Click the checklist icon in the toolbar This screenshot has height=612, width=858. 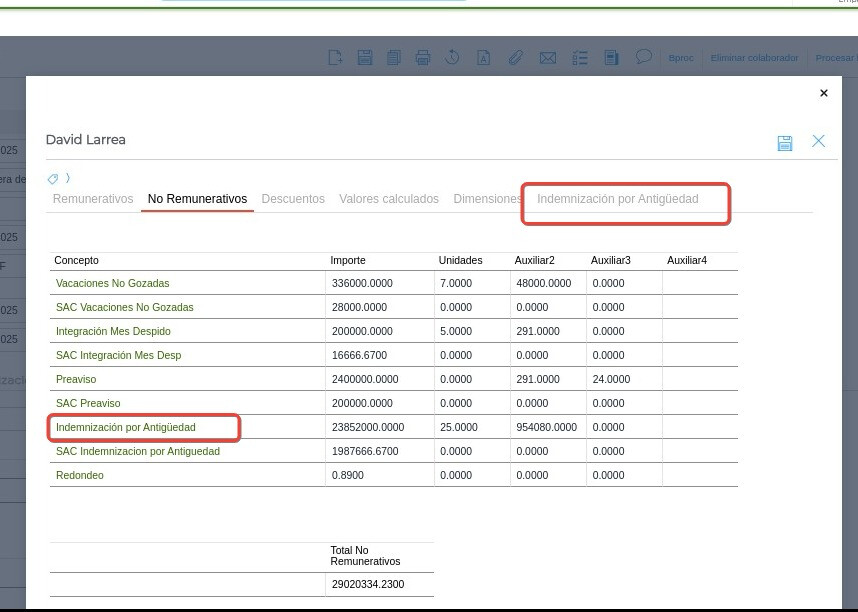point(580,58)
